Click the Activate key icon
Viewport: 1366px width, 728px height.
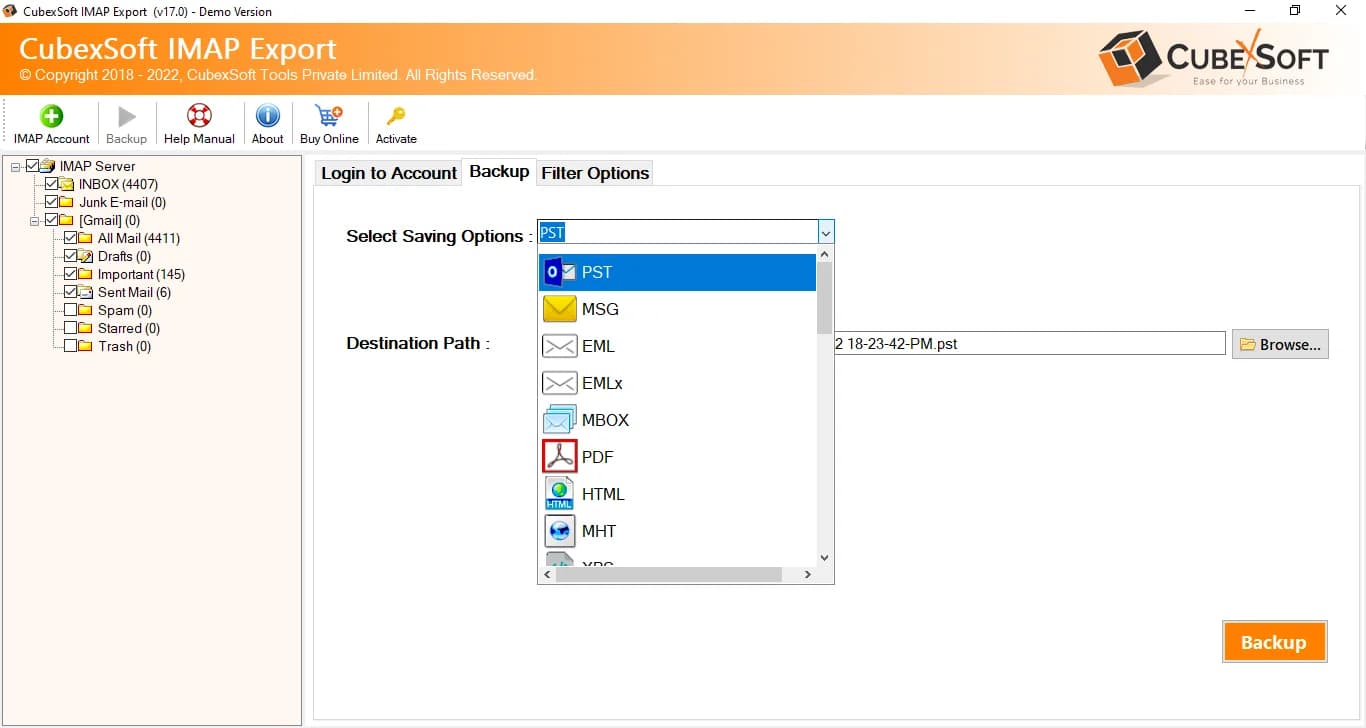click(396, 116)
